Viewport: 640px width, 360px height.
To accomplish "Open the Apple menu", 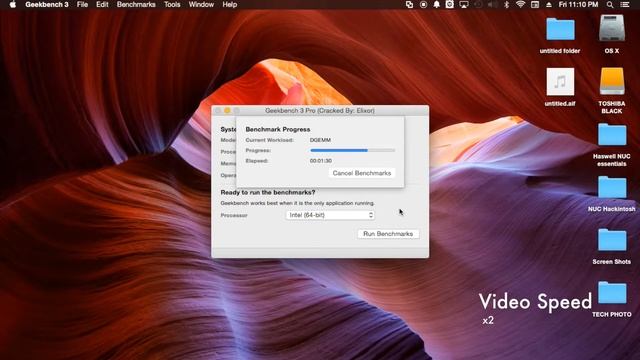I will click(x=13, y=4).
